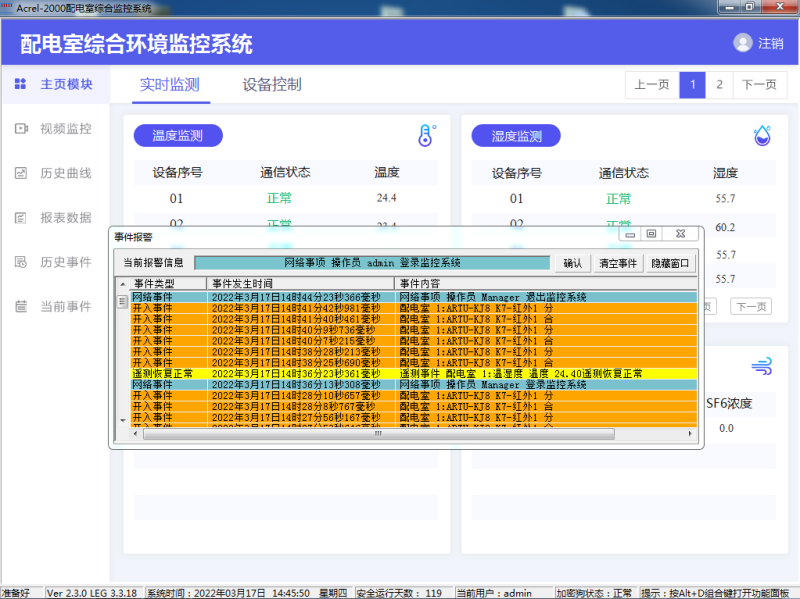Click the vertical scrollbar thumb in event list
Image resolution: width=800 pixels, height=599 pixels.
[x=122, y=302]
